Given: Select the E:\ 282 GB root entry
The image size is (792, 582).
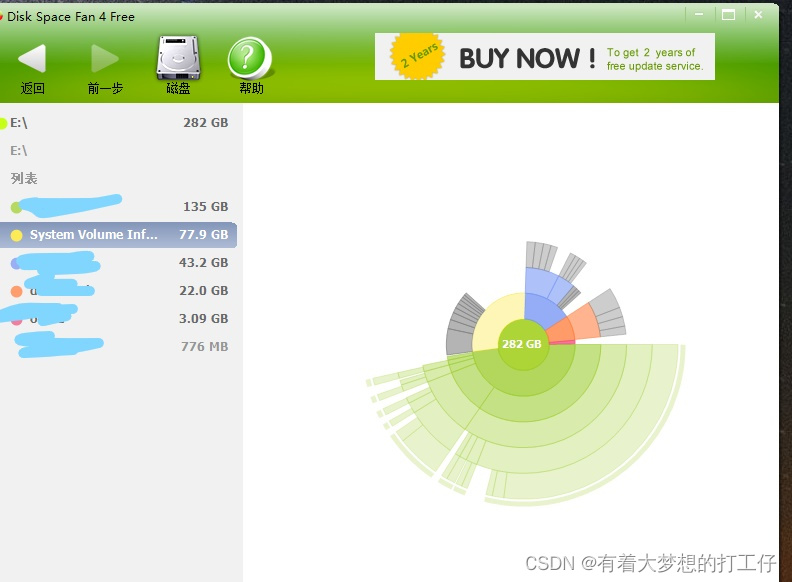Looking at the screenshot, I should point(118,123).
